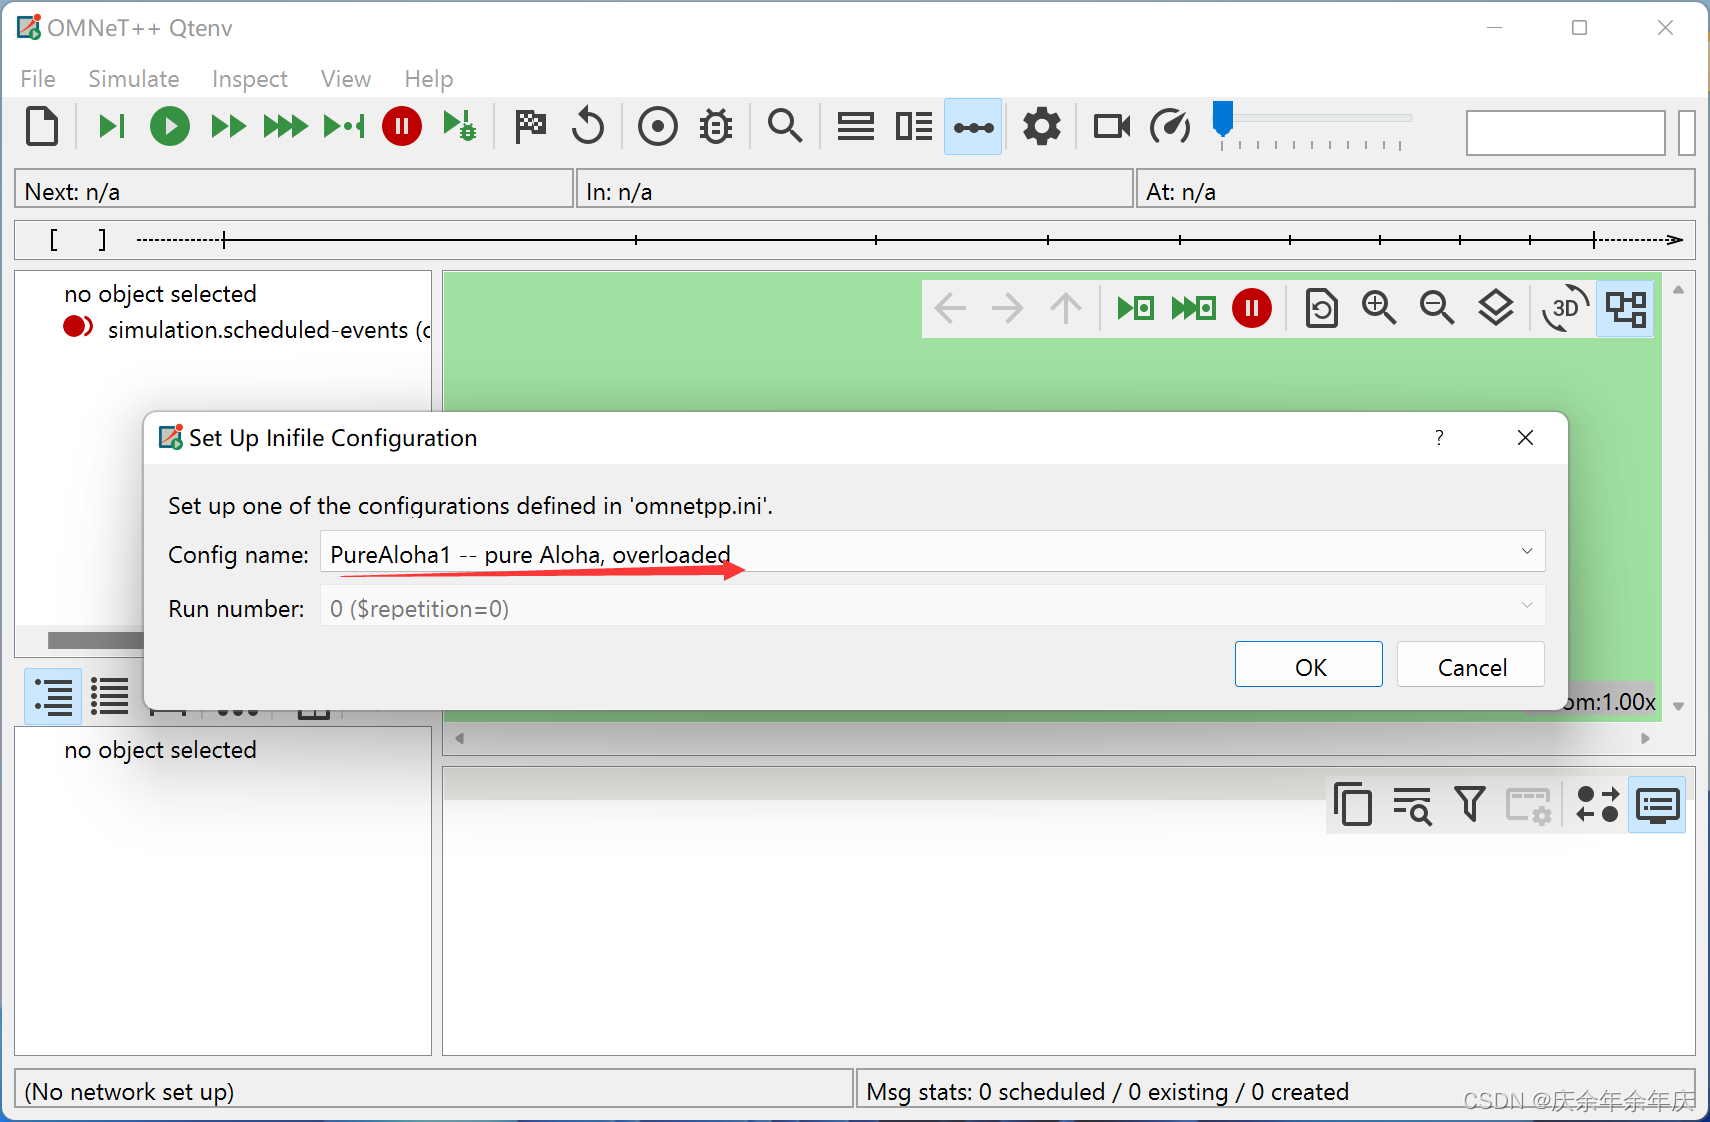Screen dimensions: 1710x1122
Task: Switch inspector to indented tree mode
Action: pyautogui.click(x=53, y=696)
